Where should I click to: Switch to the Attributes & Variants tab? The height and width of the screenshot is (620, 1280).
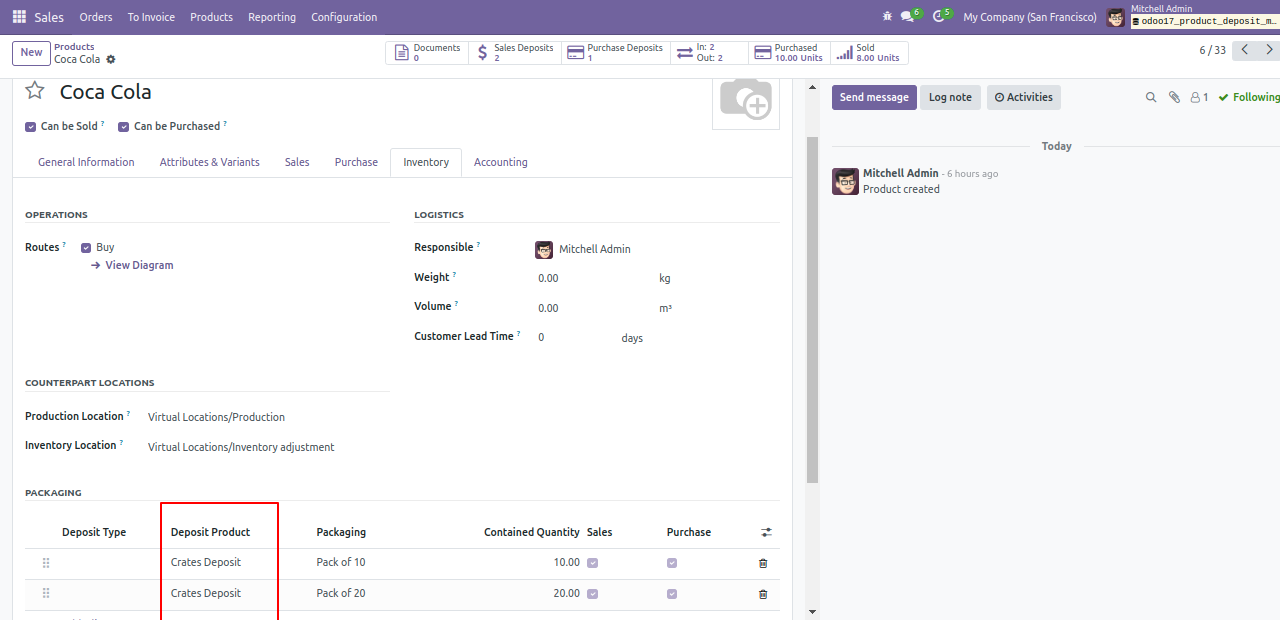click(210, 162)
